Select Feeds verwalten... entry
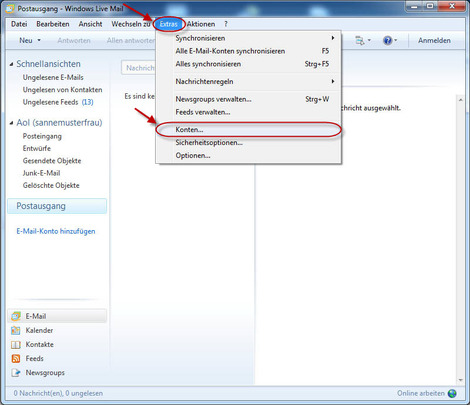 tap(249, 112)
